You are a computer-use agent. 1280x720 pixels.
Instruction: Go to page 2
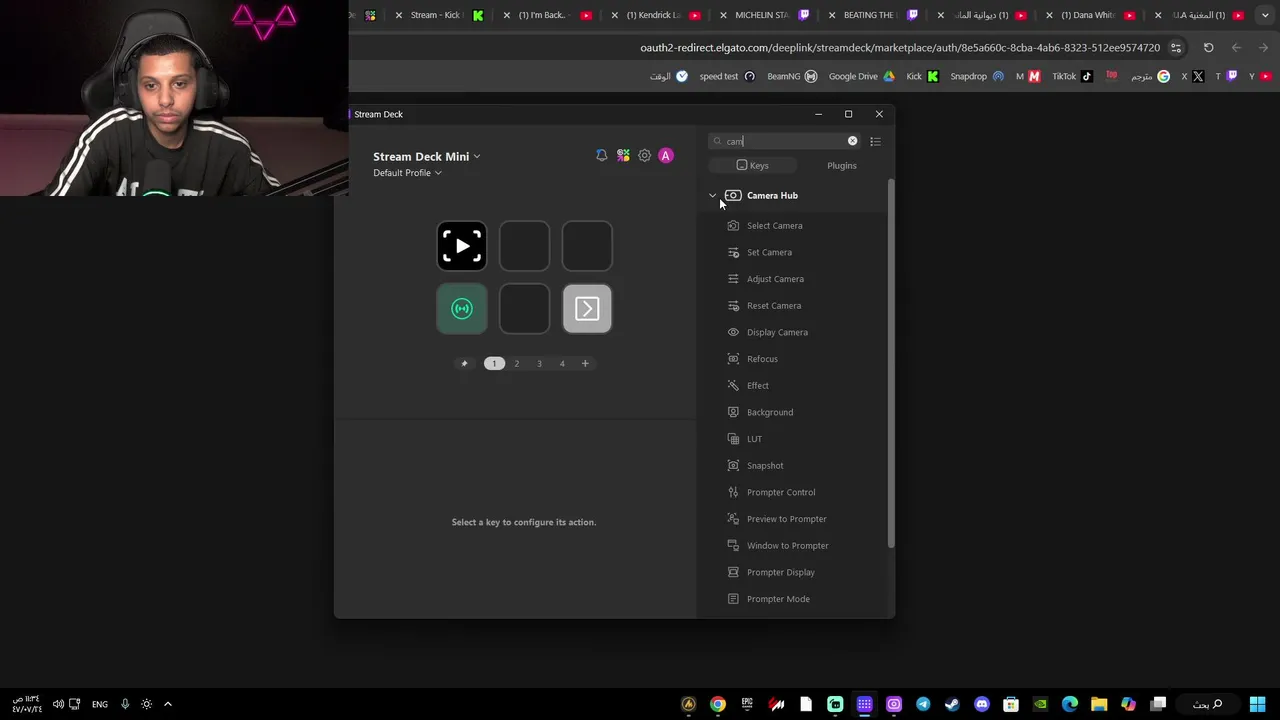point(517,364)
